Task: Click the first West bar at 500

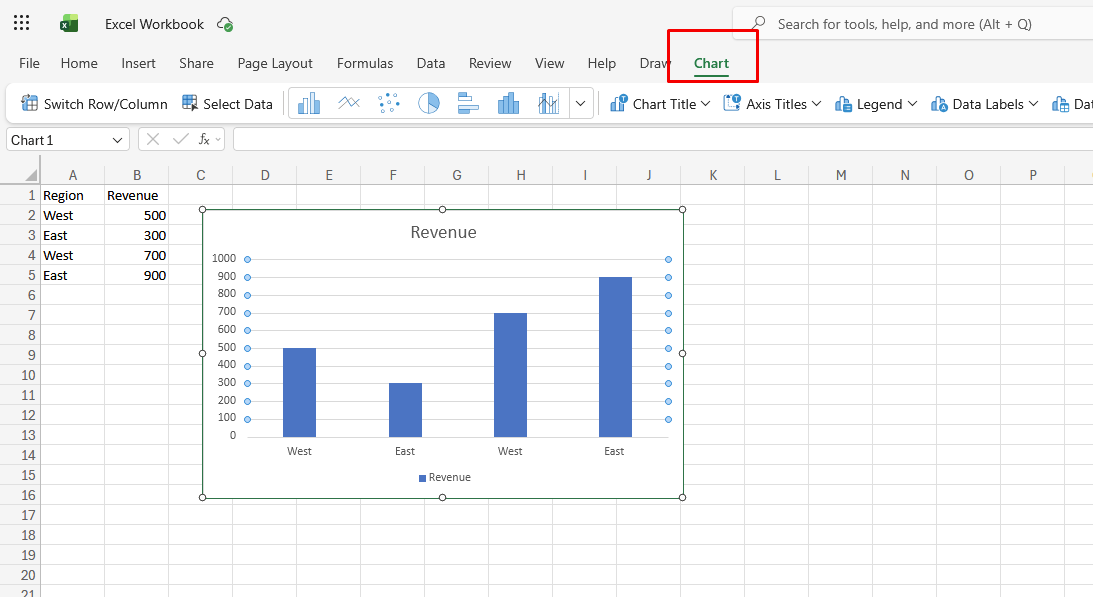Action: [x=299, y=393]
